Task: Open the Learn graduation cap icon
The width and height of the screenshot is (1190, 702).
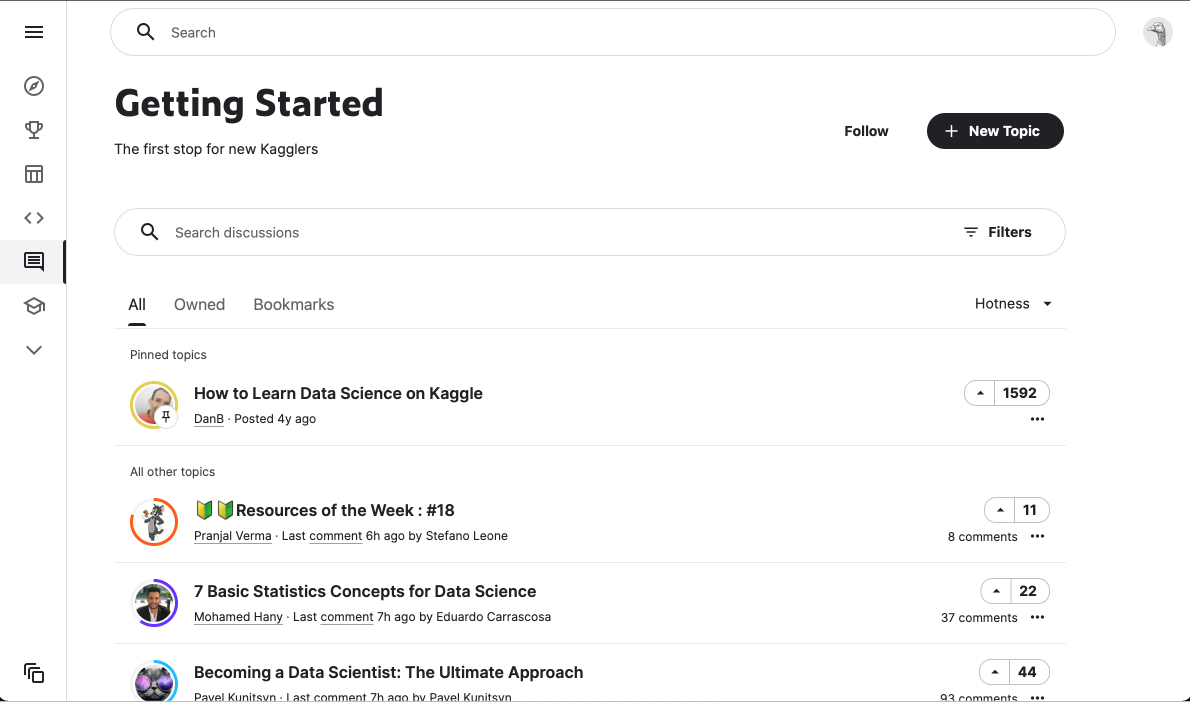Action: point(33,306)
